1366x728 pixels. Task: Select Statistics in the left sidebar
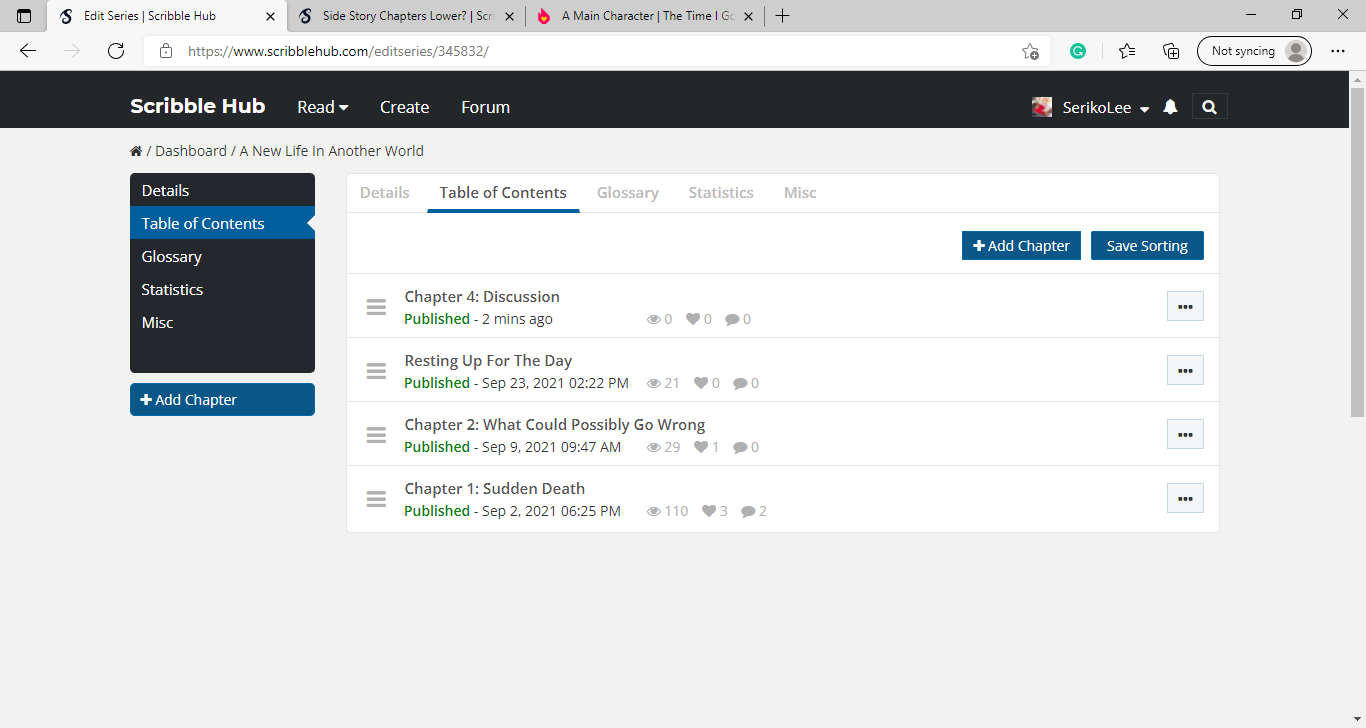172,290
